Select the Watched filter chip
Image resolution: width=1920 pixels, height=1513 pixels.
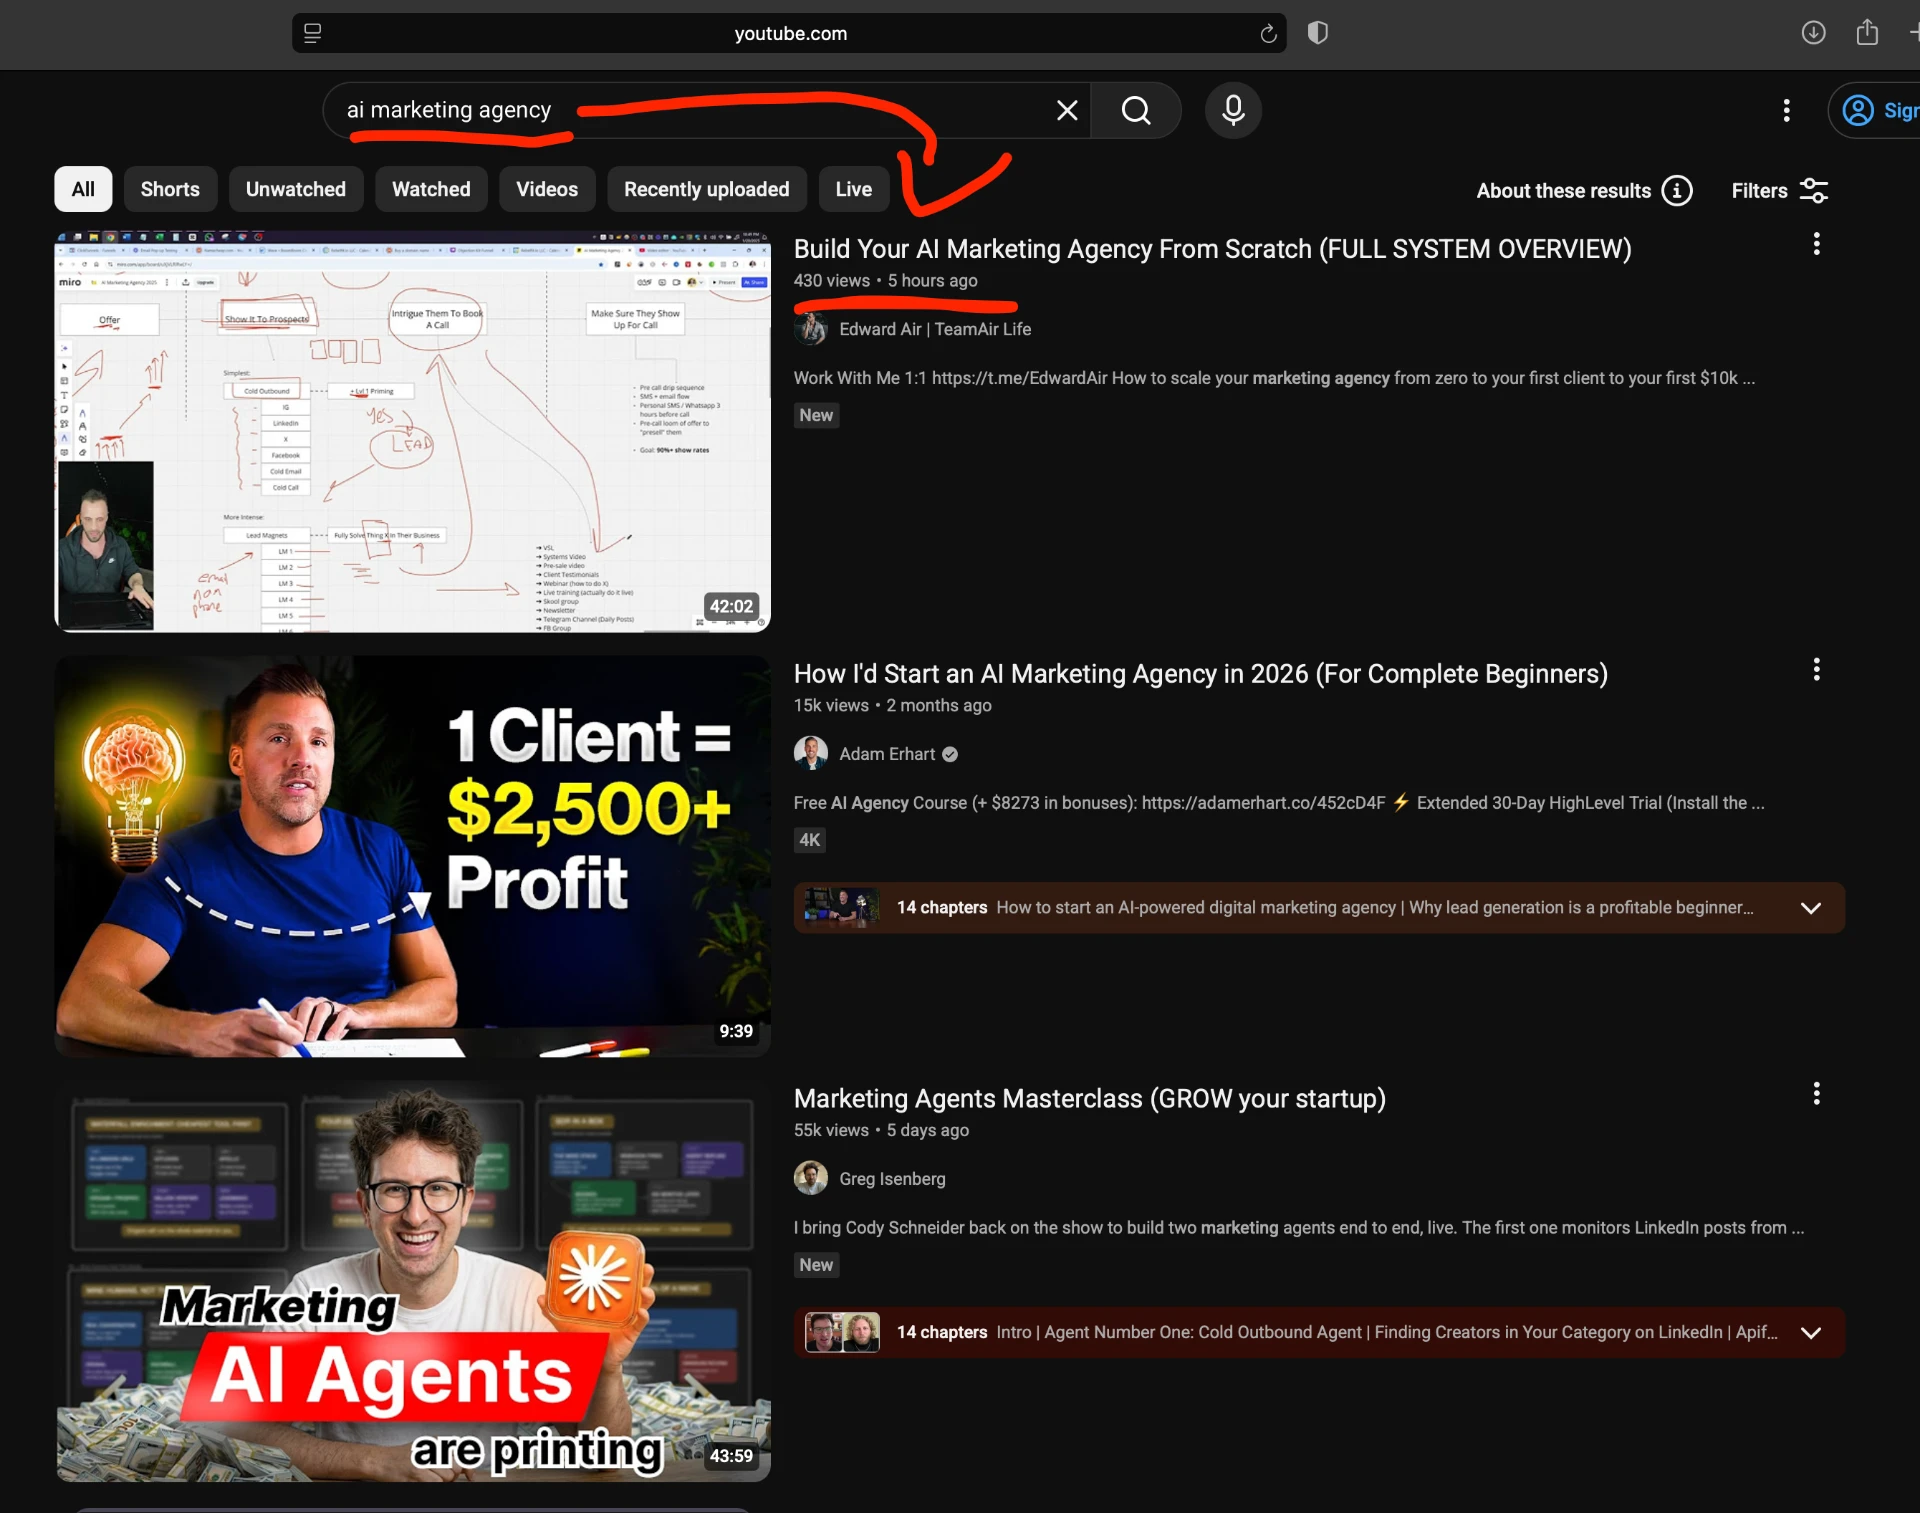[431, 189]
